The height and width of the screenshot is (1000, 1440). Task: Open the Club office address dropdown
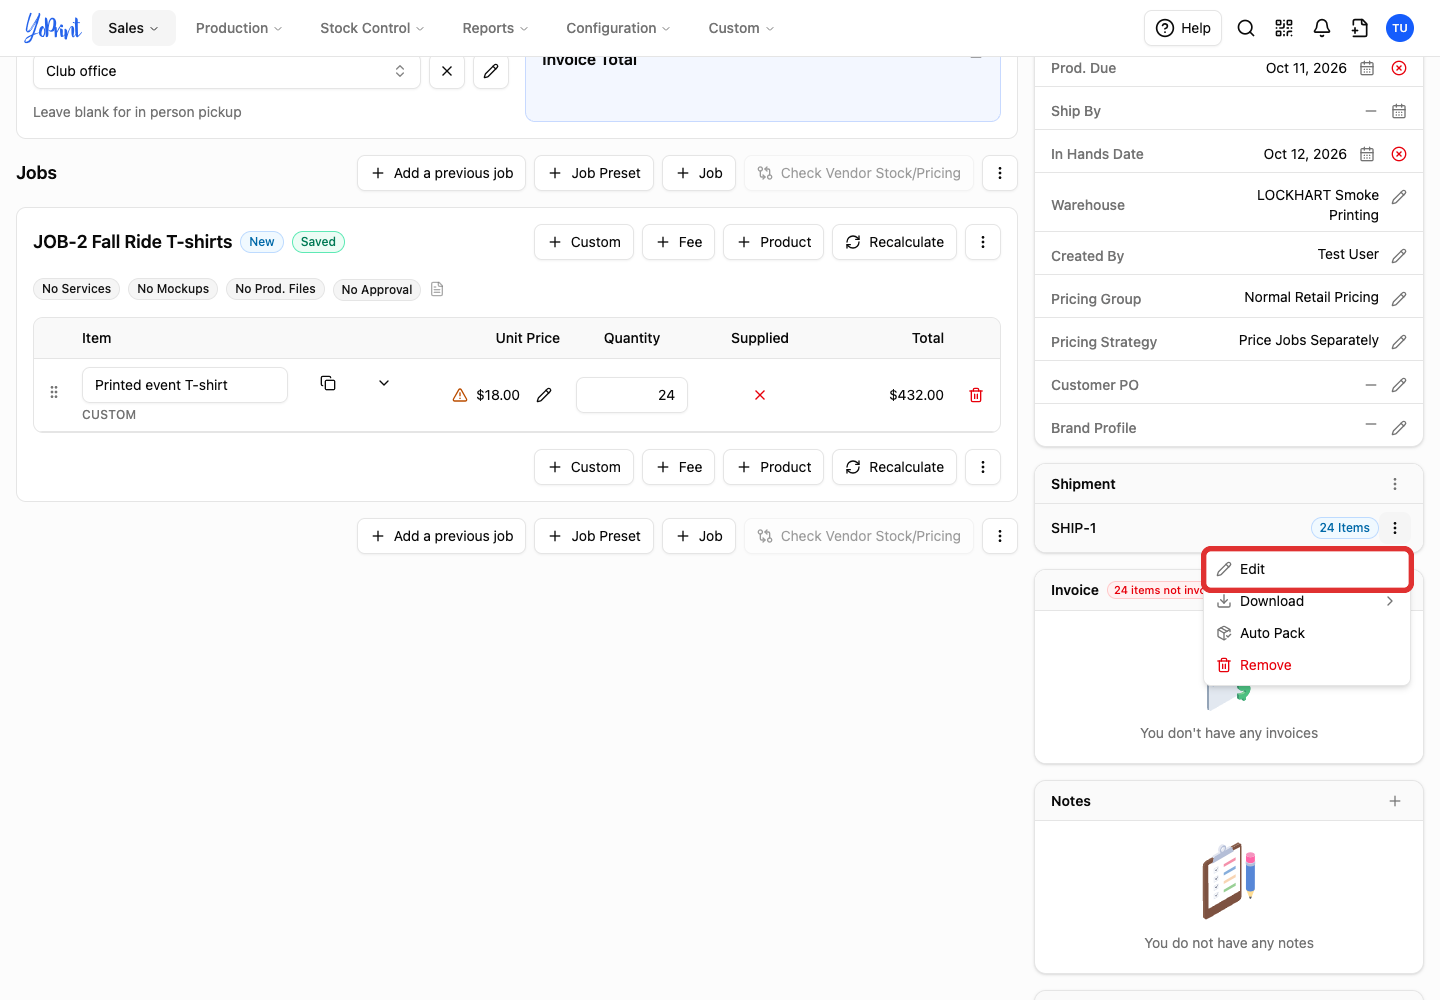coord(227,71)
